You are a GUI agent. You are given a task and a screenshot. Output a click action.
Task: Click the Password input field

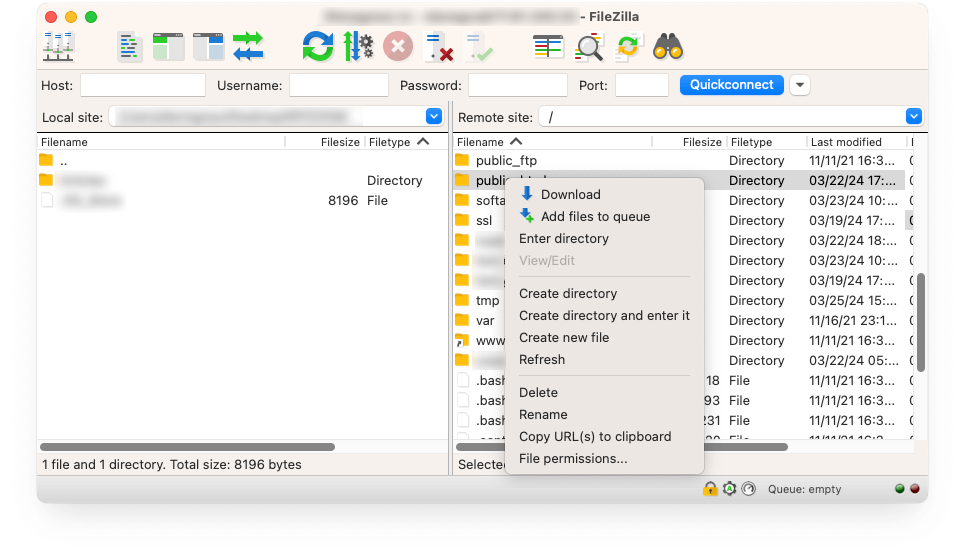click(518, 85)
